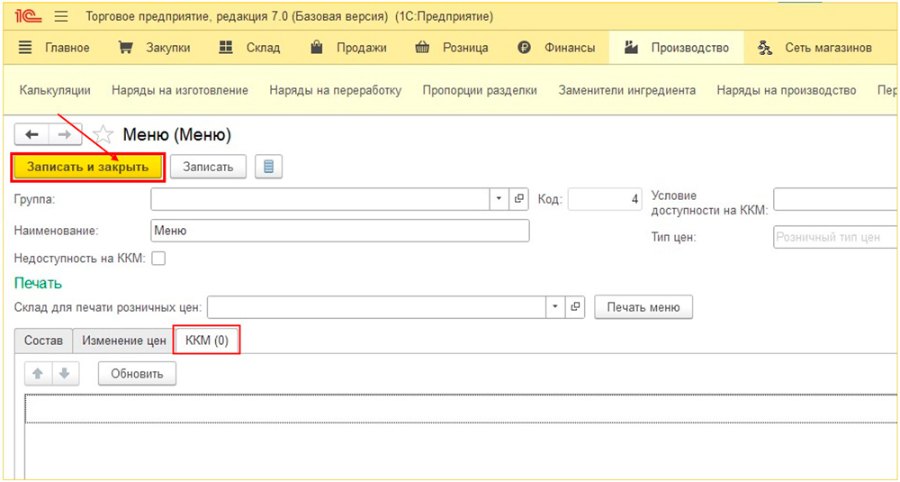Switch to the ККМ (0) tab
The width and height of the screenshot is (900, 482).
tap(207, 341)
